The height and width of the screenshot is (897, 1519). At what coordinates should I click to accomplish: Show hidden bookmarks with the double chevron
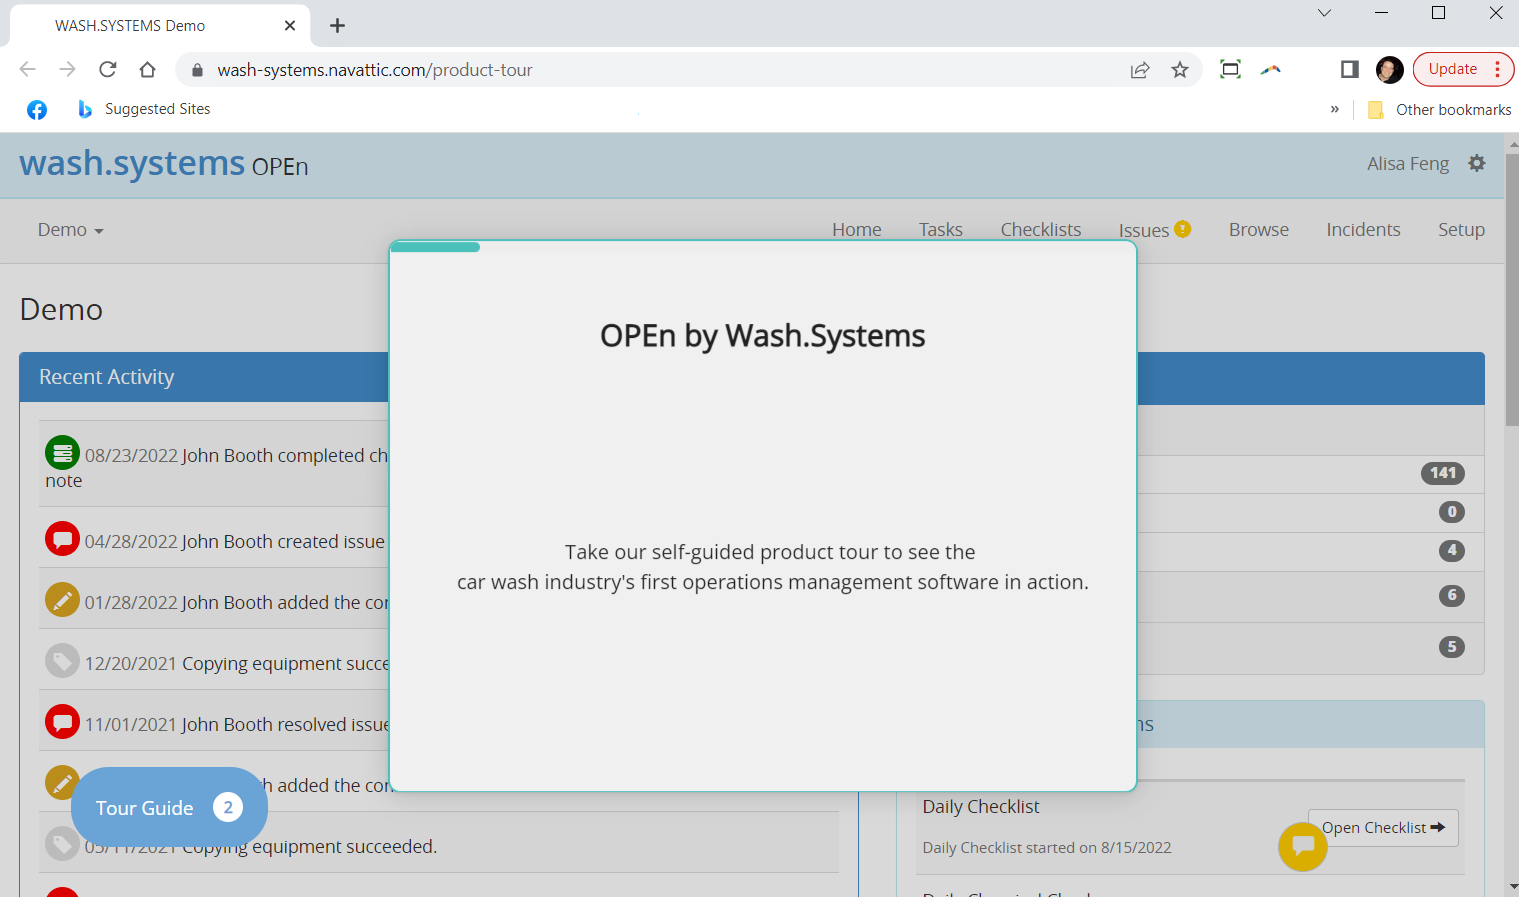(x=1334, y=109)
